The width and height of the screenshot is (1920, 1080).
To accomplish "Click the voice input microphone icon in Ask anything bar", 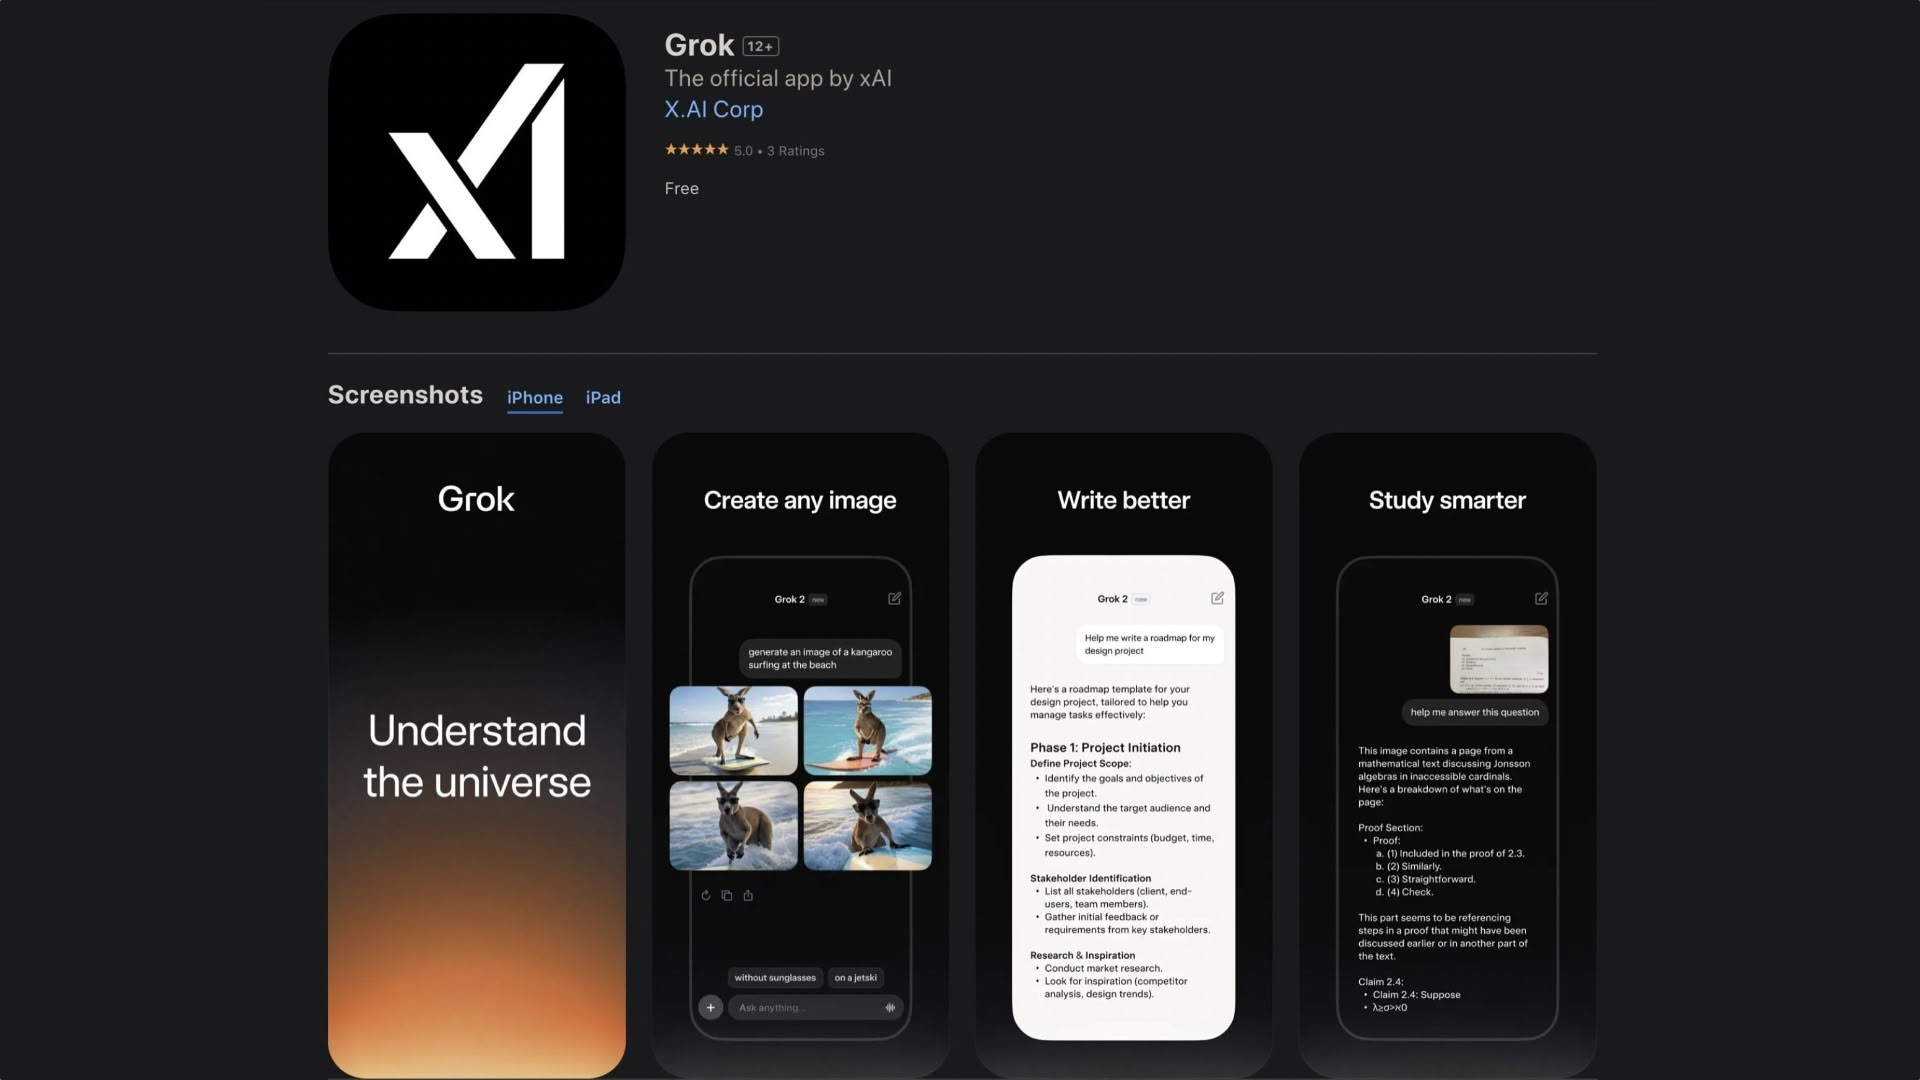I will 891,1006.
